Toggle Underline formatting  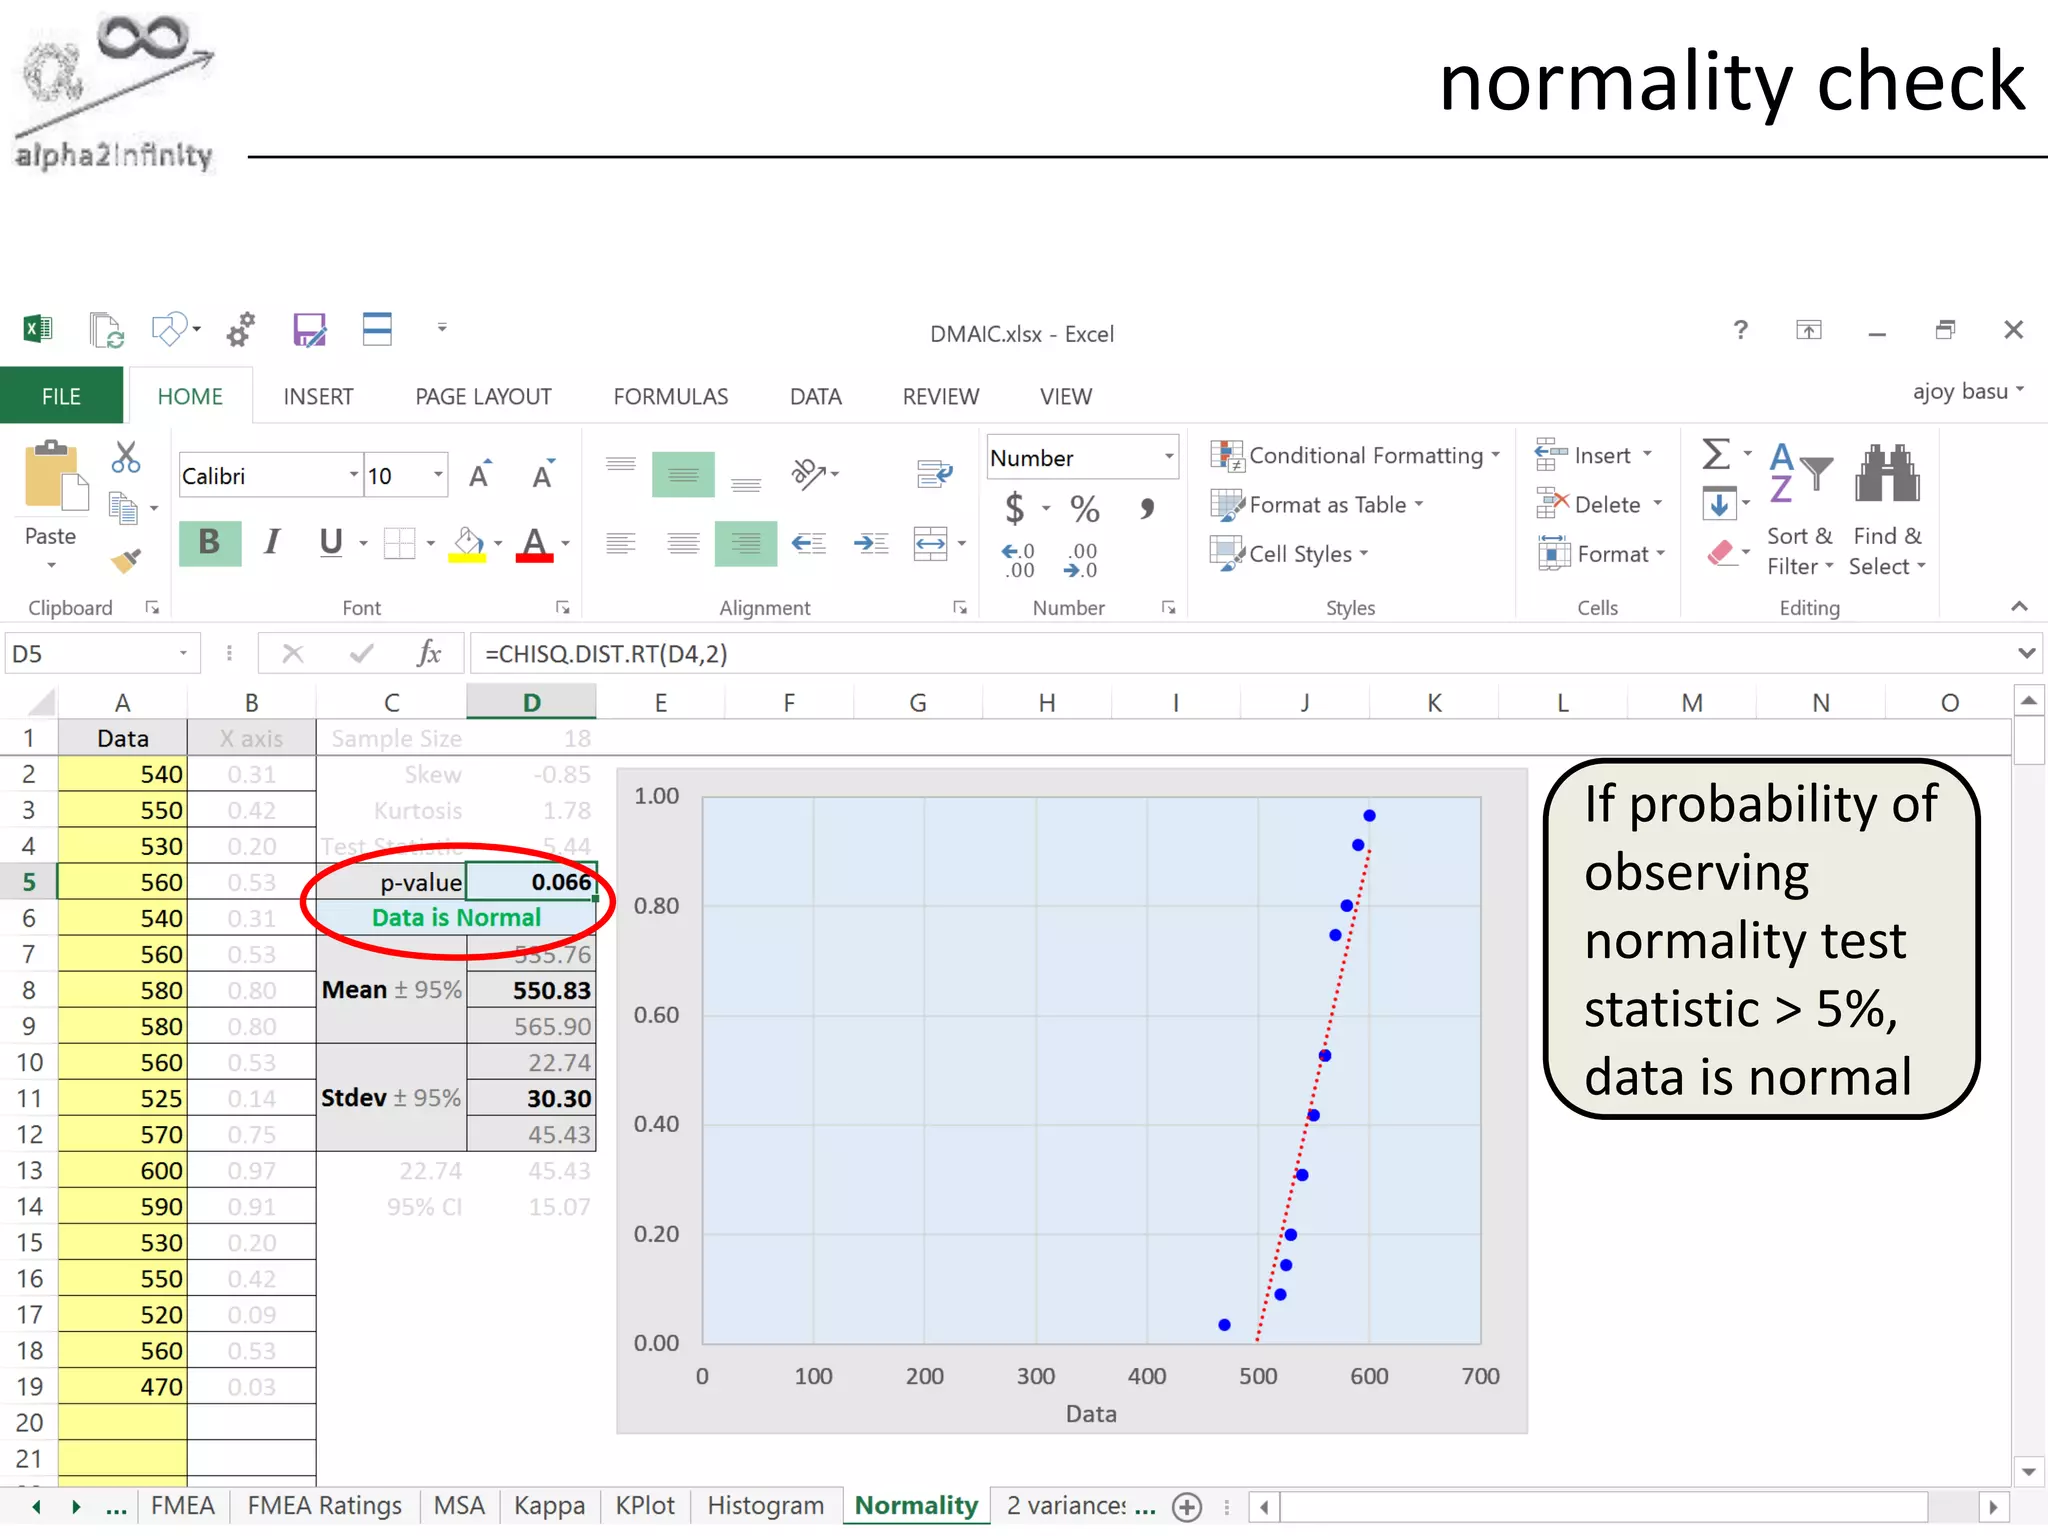(x=331, y=543)
